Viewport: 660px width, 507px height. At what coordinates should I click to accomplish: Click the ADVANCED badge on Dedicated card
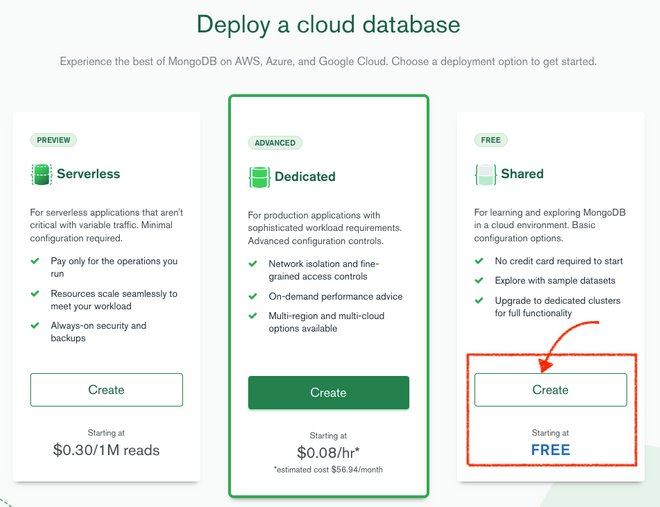(275, 143)
